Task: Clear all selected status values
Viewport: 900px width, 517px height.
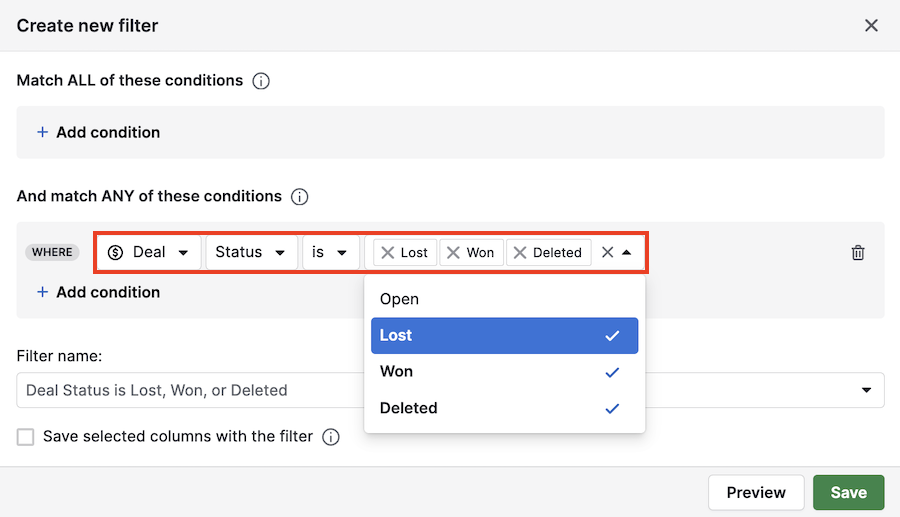Action: point(607,253)
